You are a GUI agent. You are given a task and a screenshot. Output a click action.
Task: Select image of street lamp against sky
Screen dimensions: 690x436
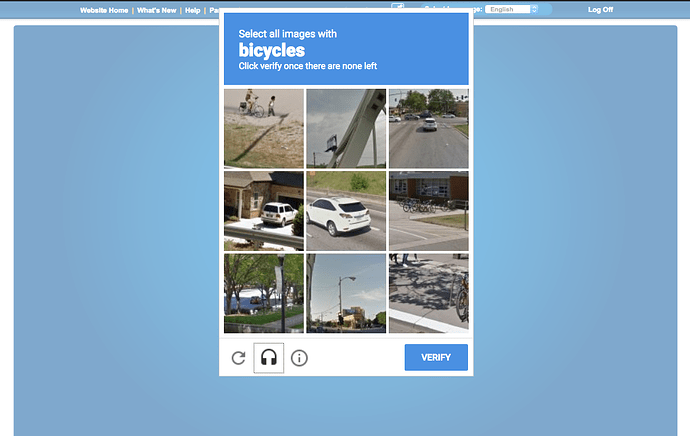(346, 293)
